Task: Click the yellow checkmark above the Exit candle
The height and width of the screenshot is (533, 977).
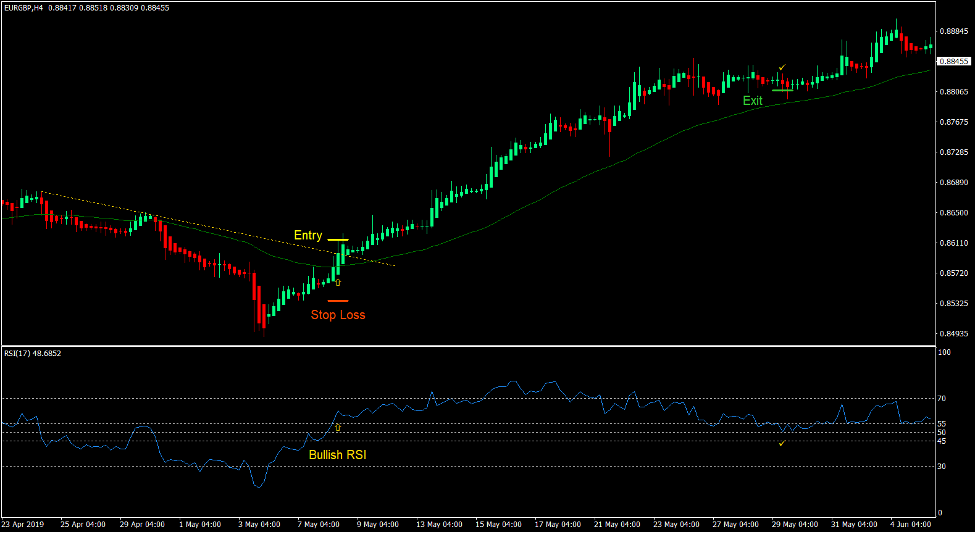Action: click(x=782, y=67)
